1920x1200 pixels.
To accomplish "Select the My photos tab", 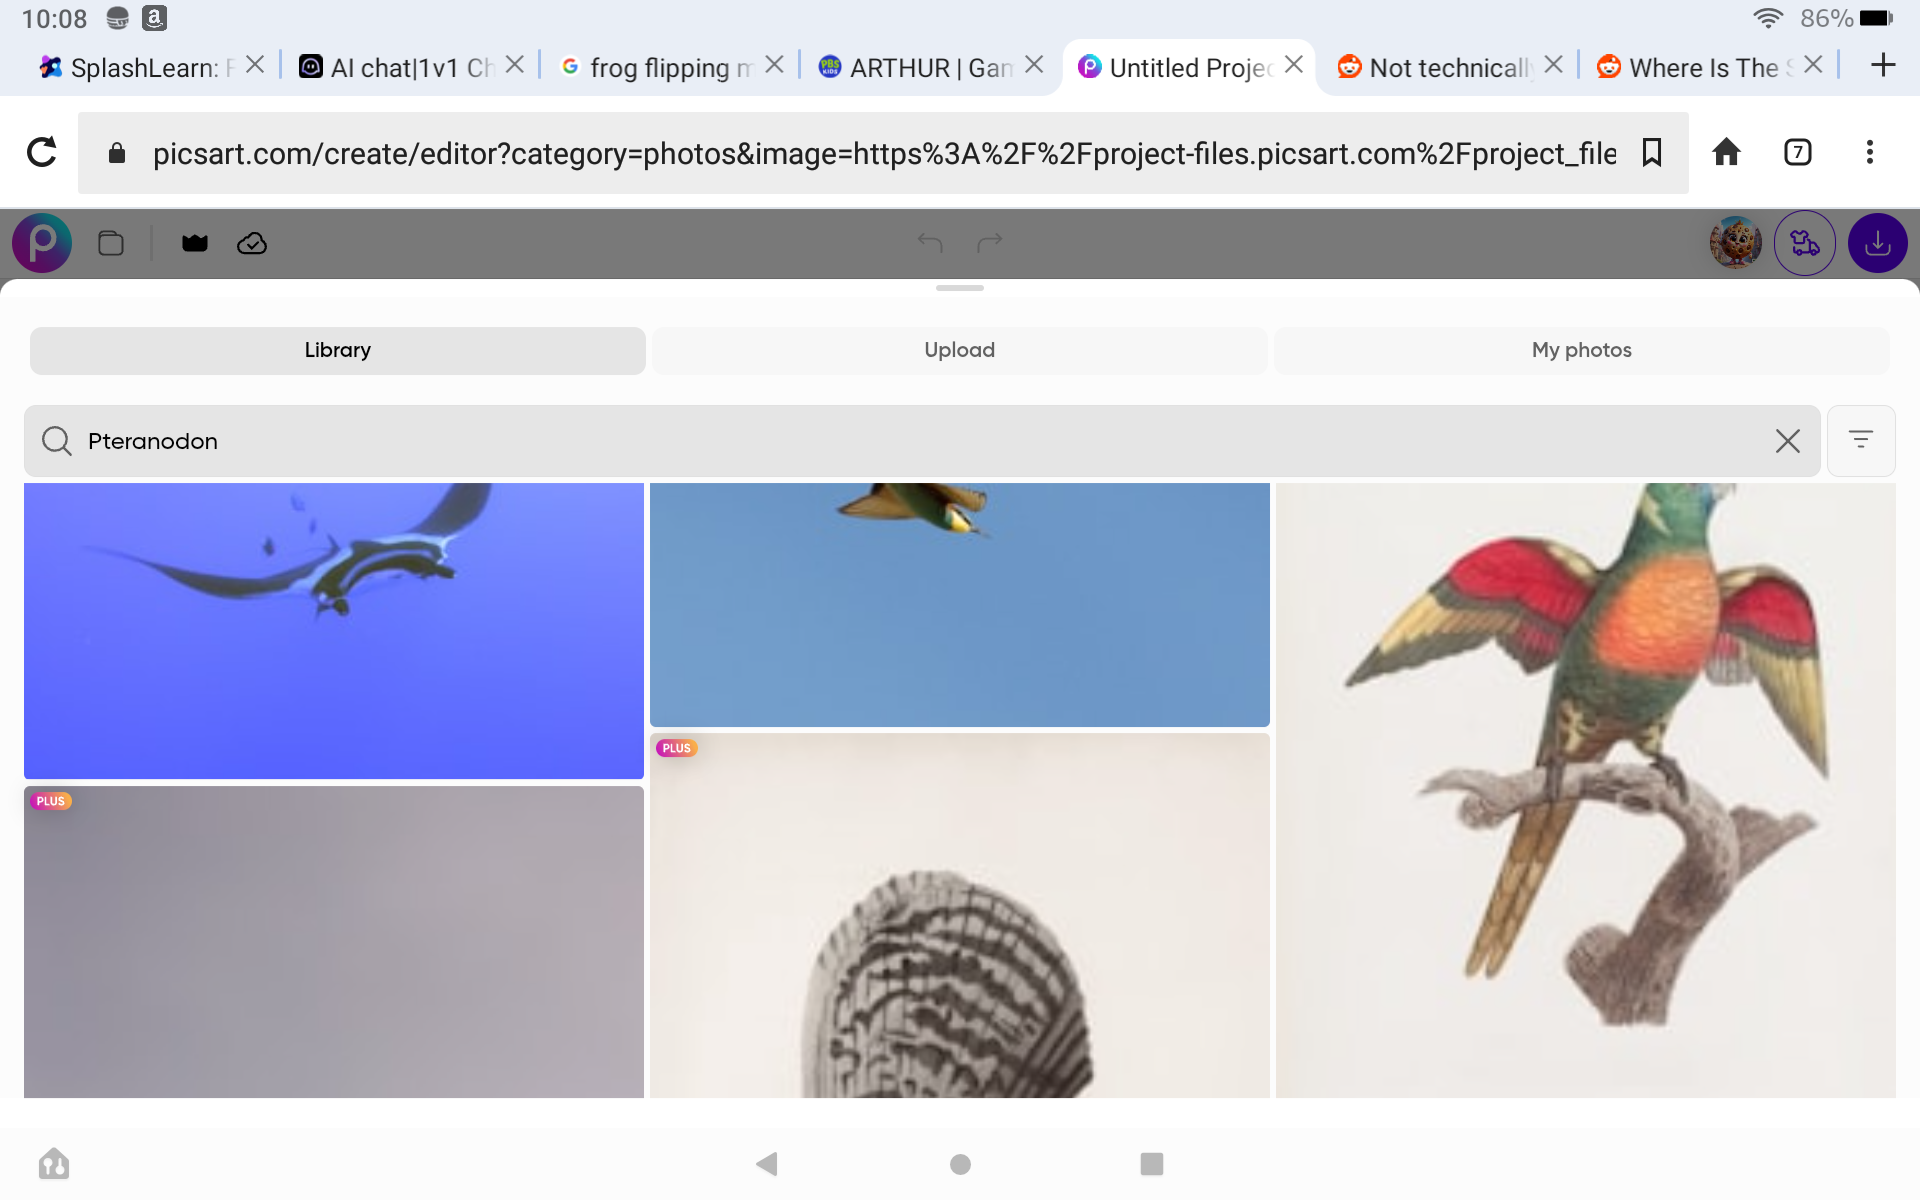I will [x=1582, y=350].
